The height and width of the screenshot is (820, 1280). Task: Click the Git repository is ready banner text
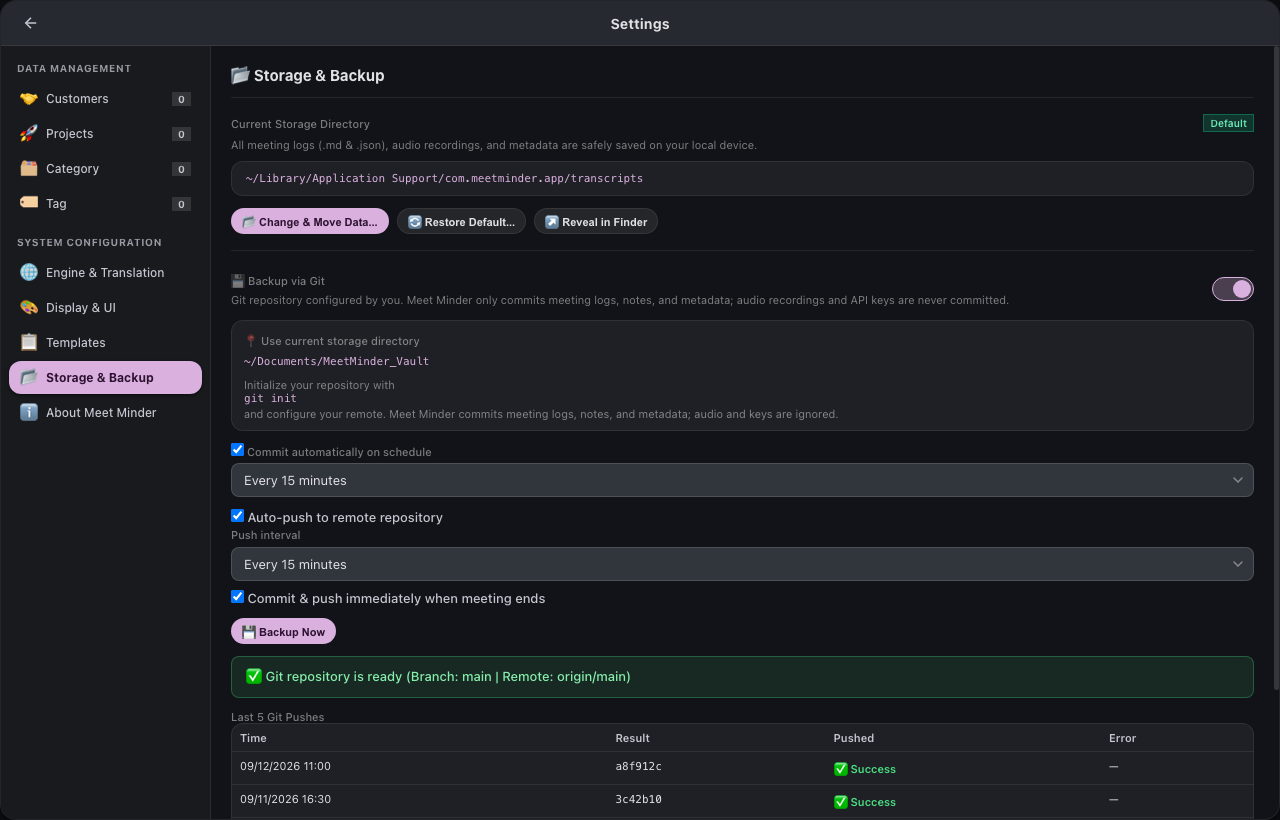coord(448,677)
